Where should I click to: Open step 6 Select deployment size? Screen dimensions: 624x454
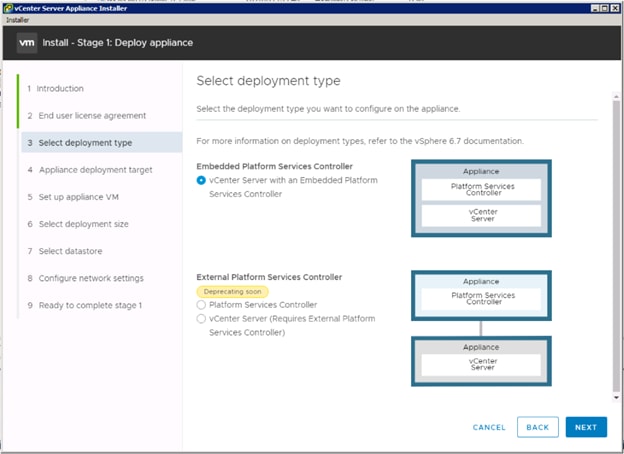coord(78,224)
